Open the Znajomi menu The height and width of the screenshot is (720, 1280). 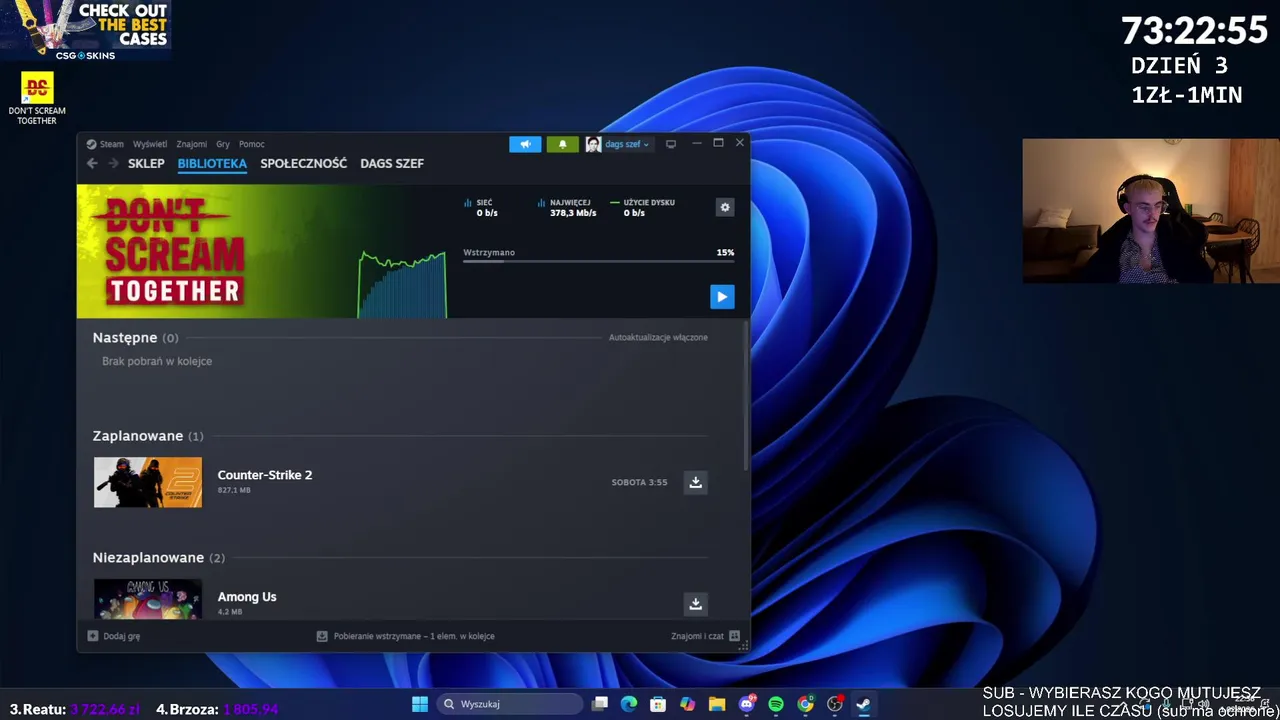[192, 144]
